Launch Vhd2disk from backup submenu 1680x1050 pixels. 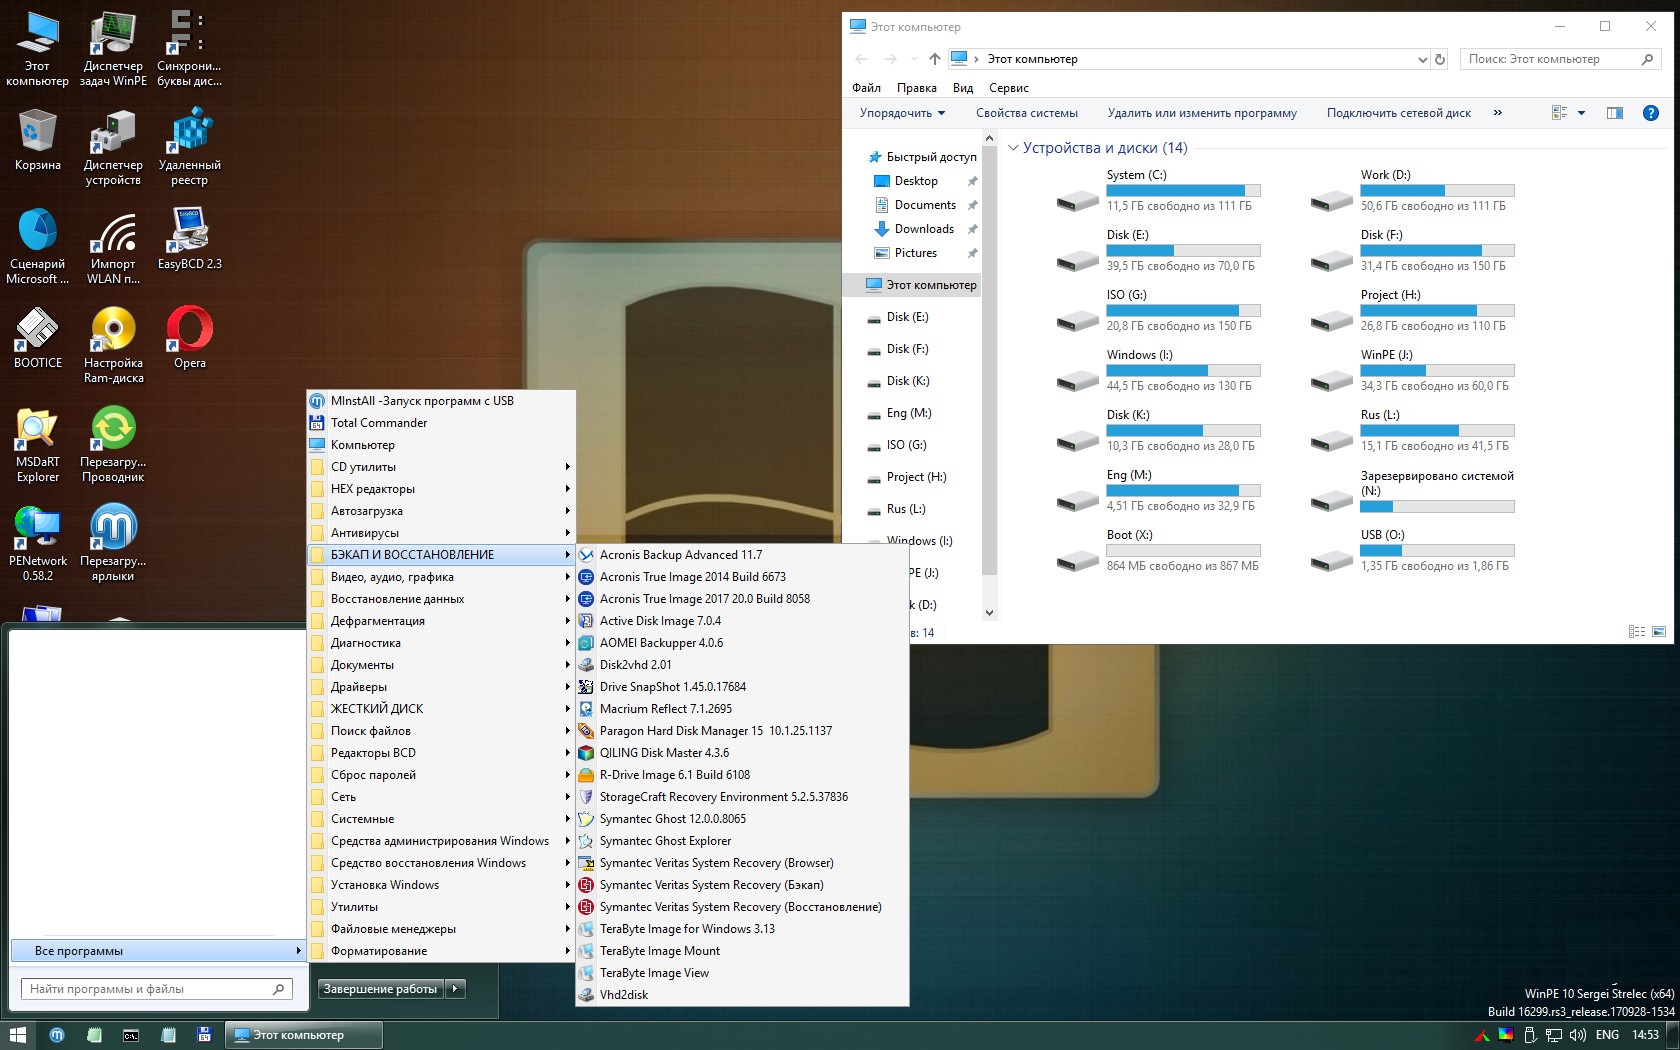[742, 995]
